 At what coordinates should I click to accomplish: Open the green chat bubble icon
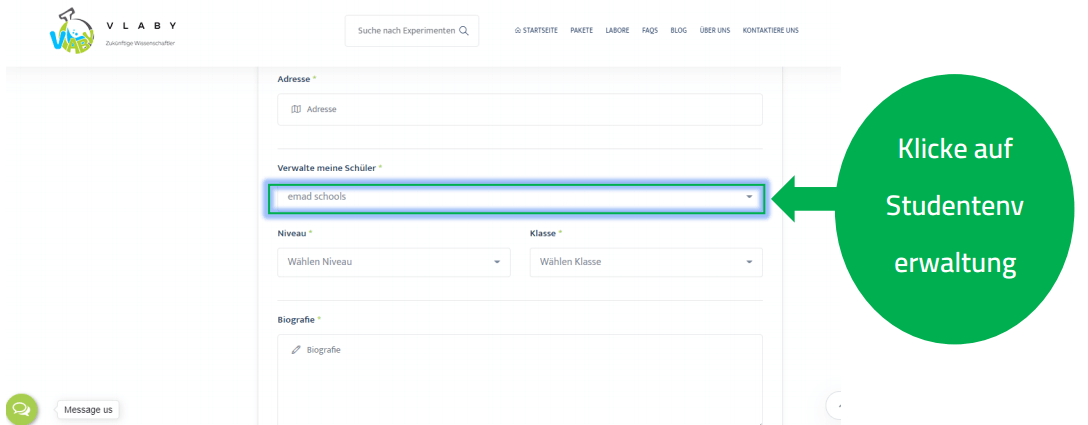[21, 409]
